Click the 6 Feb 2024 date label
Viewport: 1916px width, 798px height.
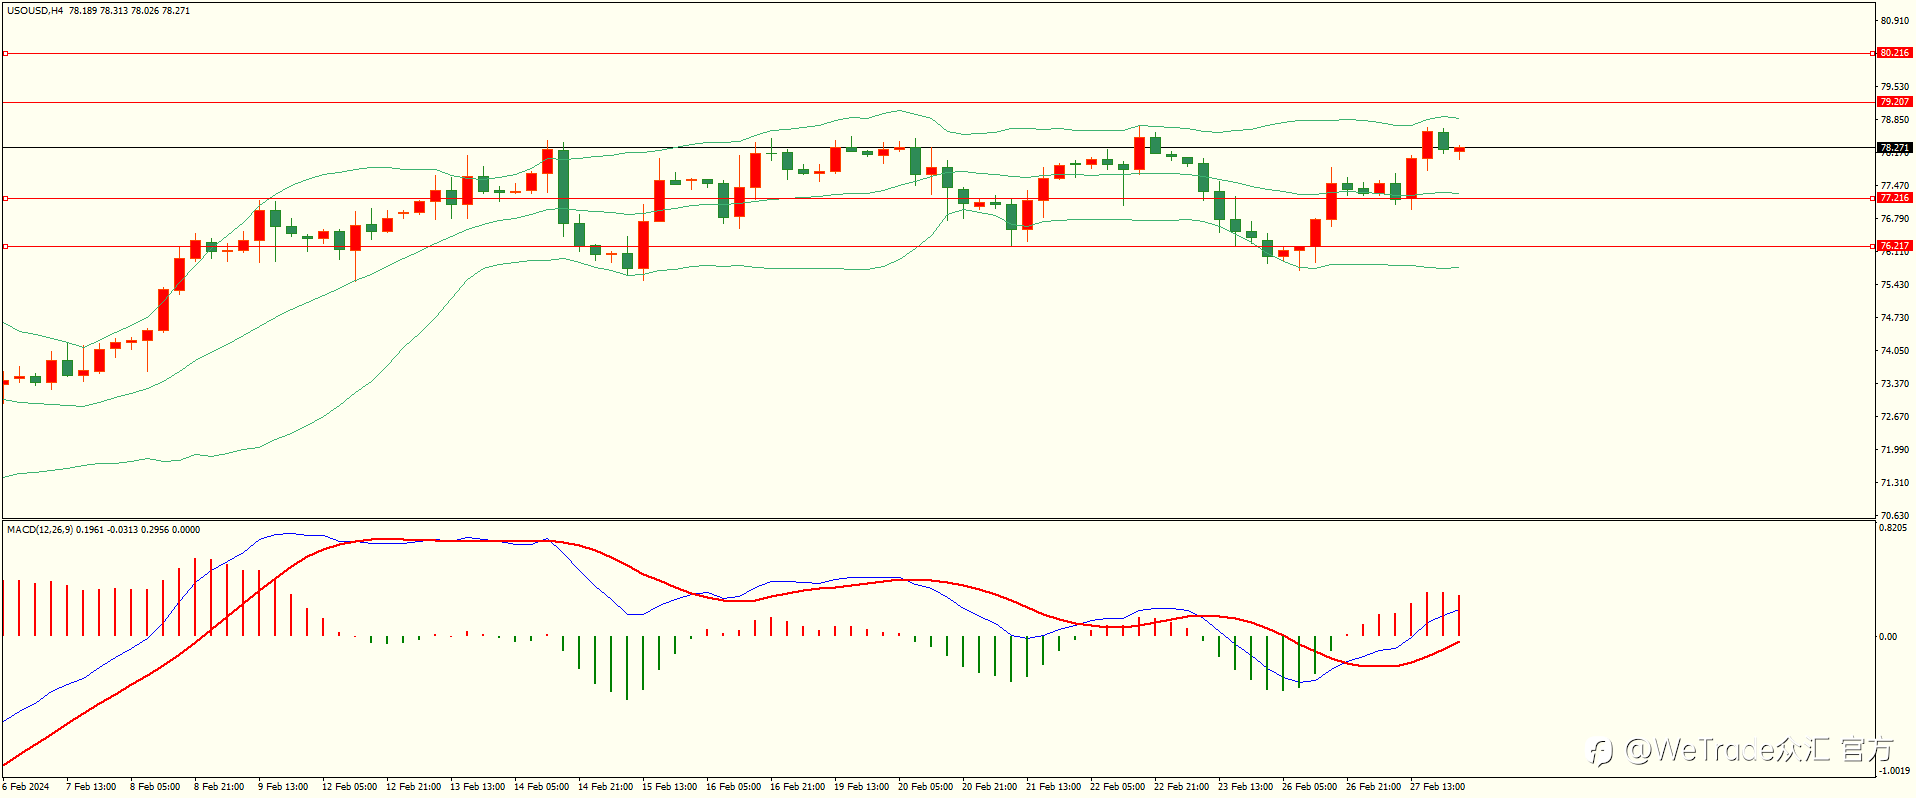coord(26,787)
